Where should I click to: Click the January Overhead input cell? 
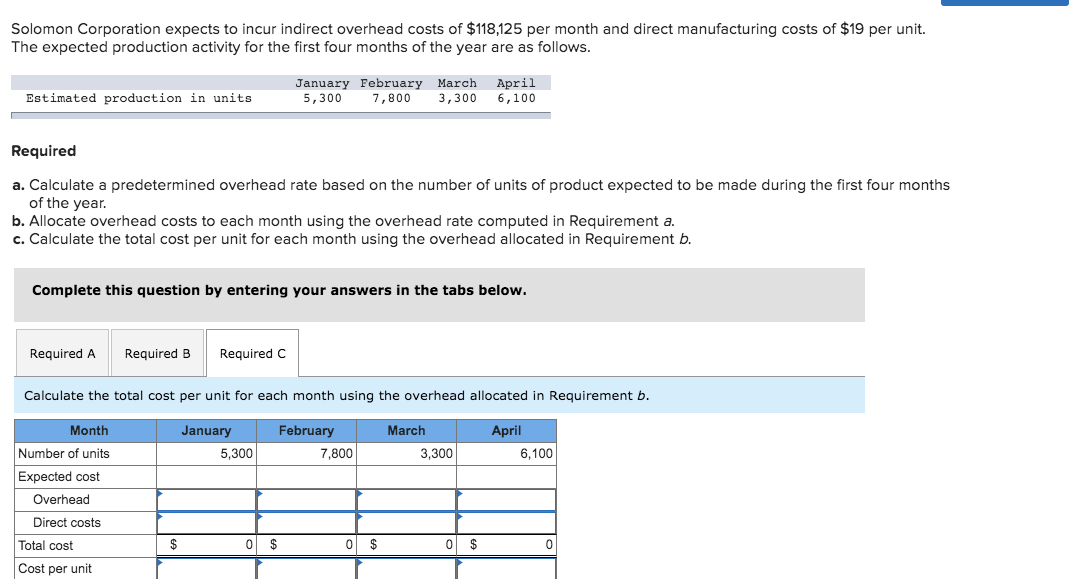[x=206, y=500]
